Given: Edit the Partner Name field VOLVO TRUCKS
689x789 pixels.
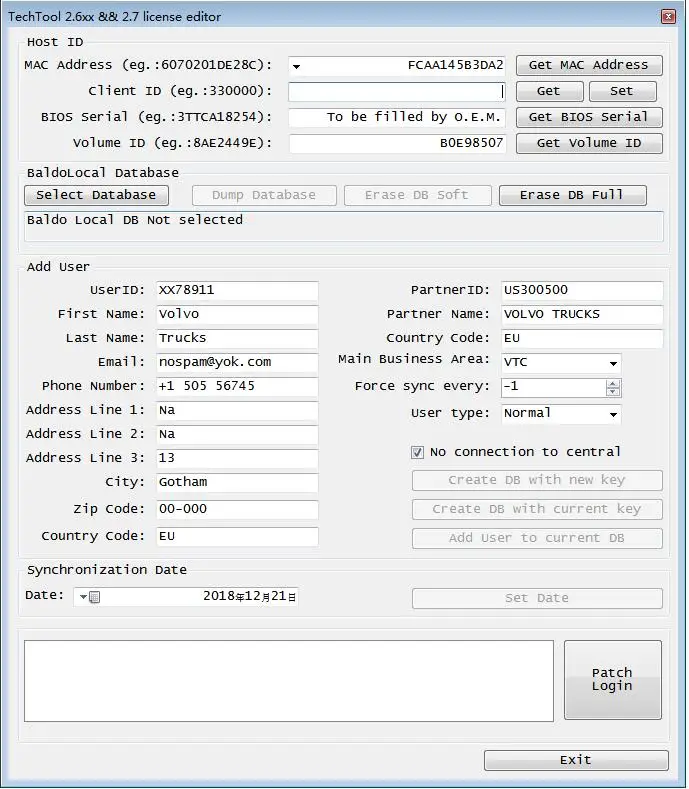Looking at the screenshot, I should (582, 314).
